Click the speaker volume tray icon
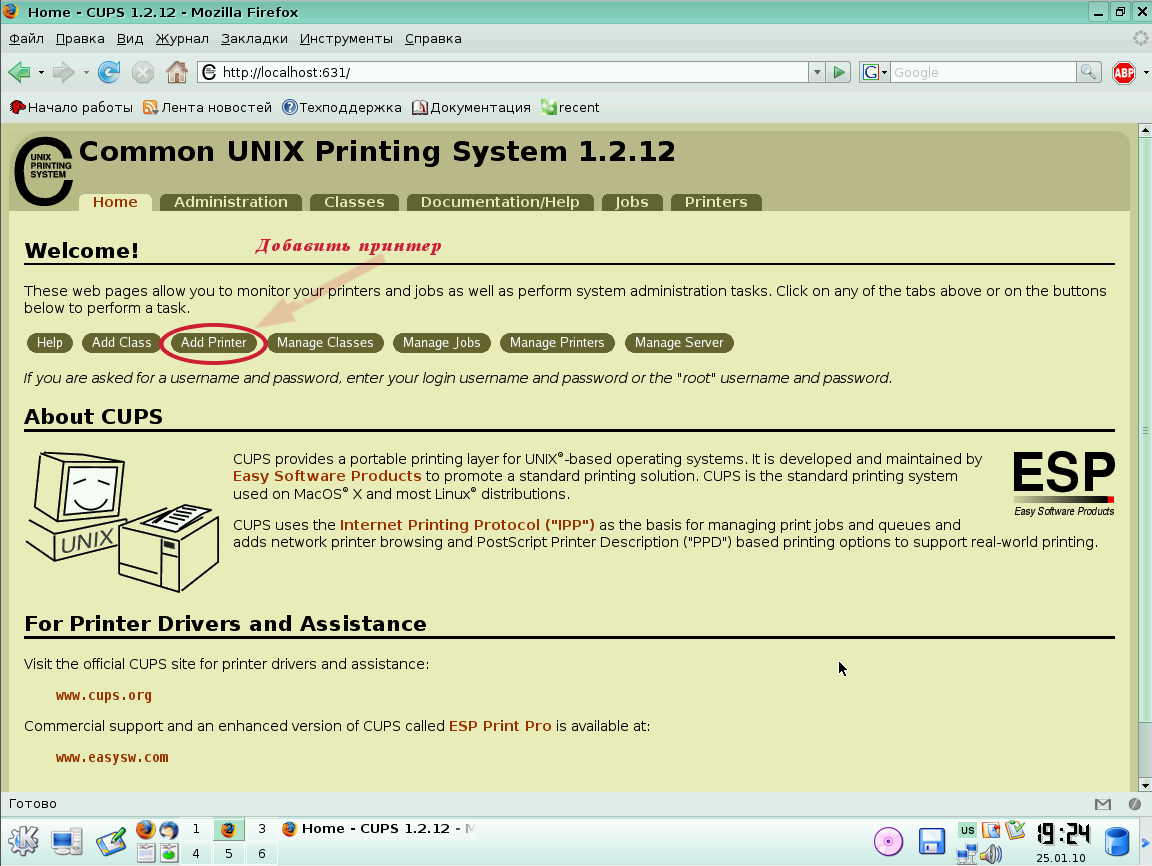This screenshot has width=1152, height=866. coord(991,854)
